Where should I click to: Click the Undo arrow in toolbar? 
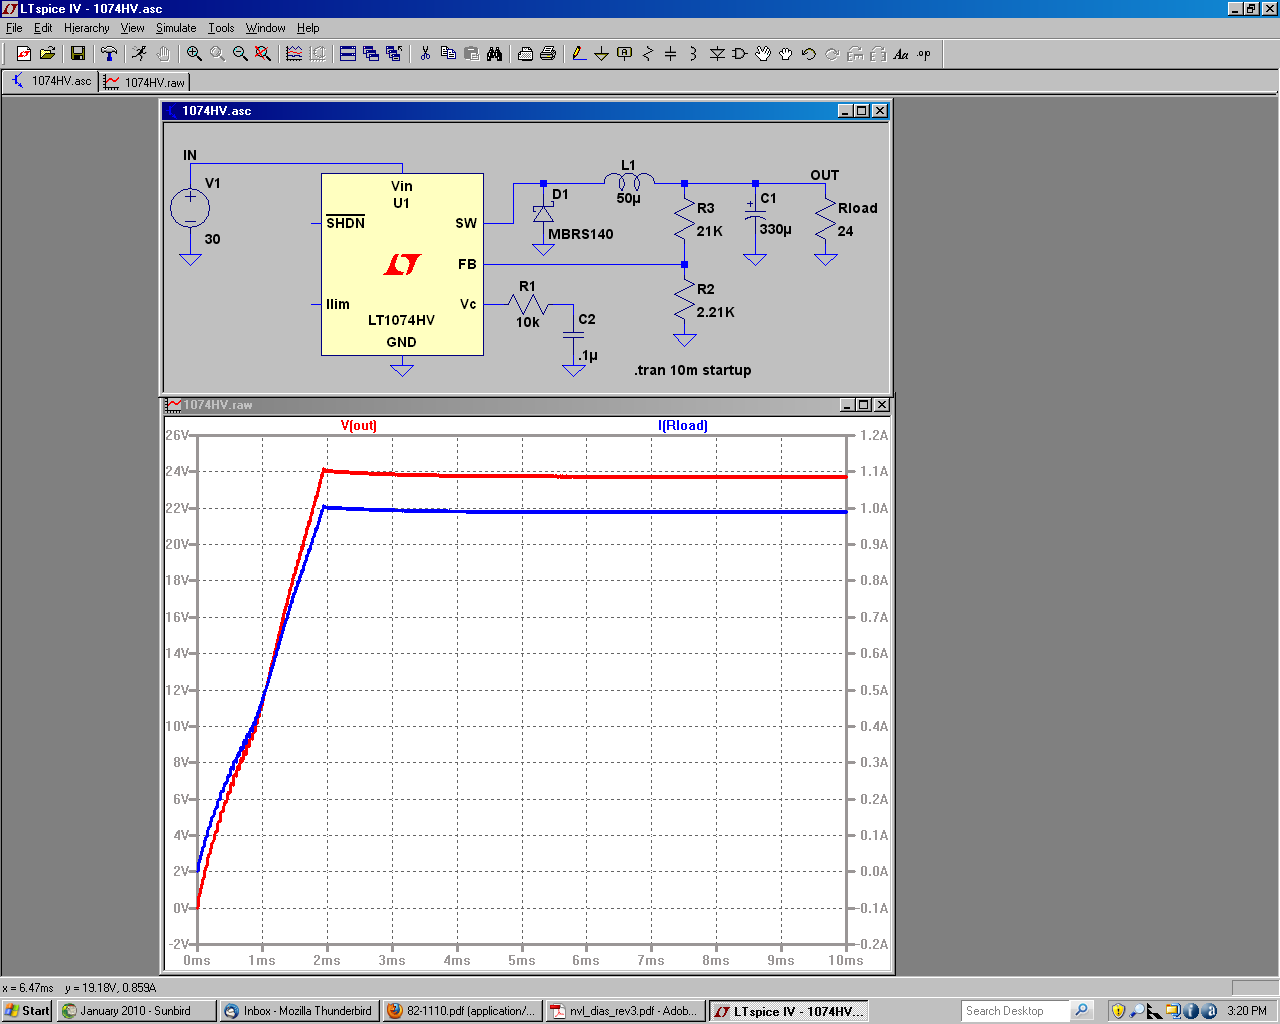click(809, 54)
